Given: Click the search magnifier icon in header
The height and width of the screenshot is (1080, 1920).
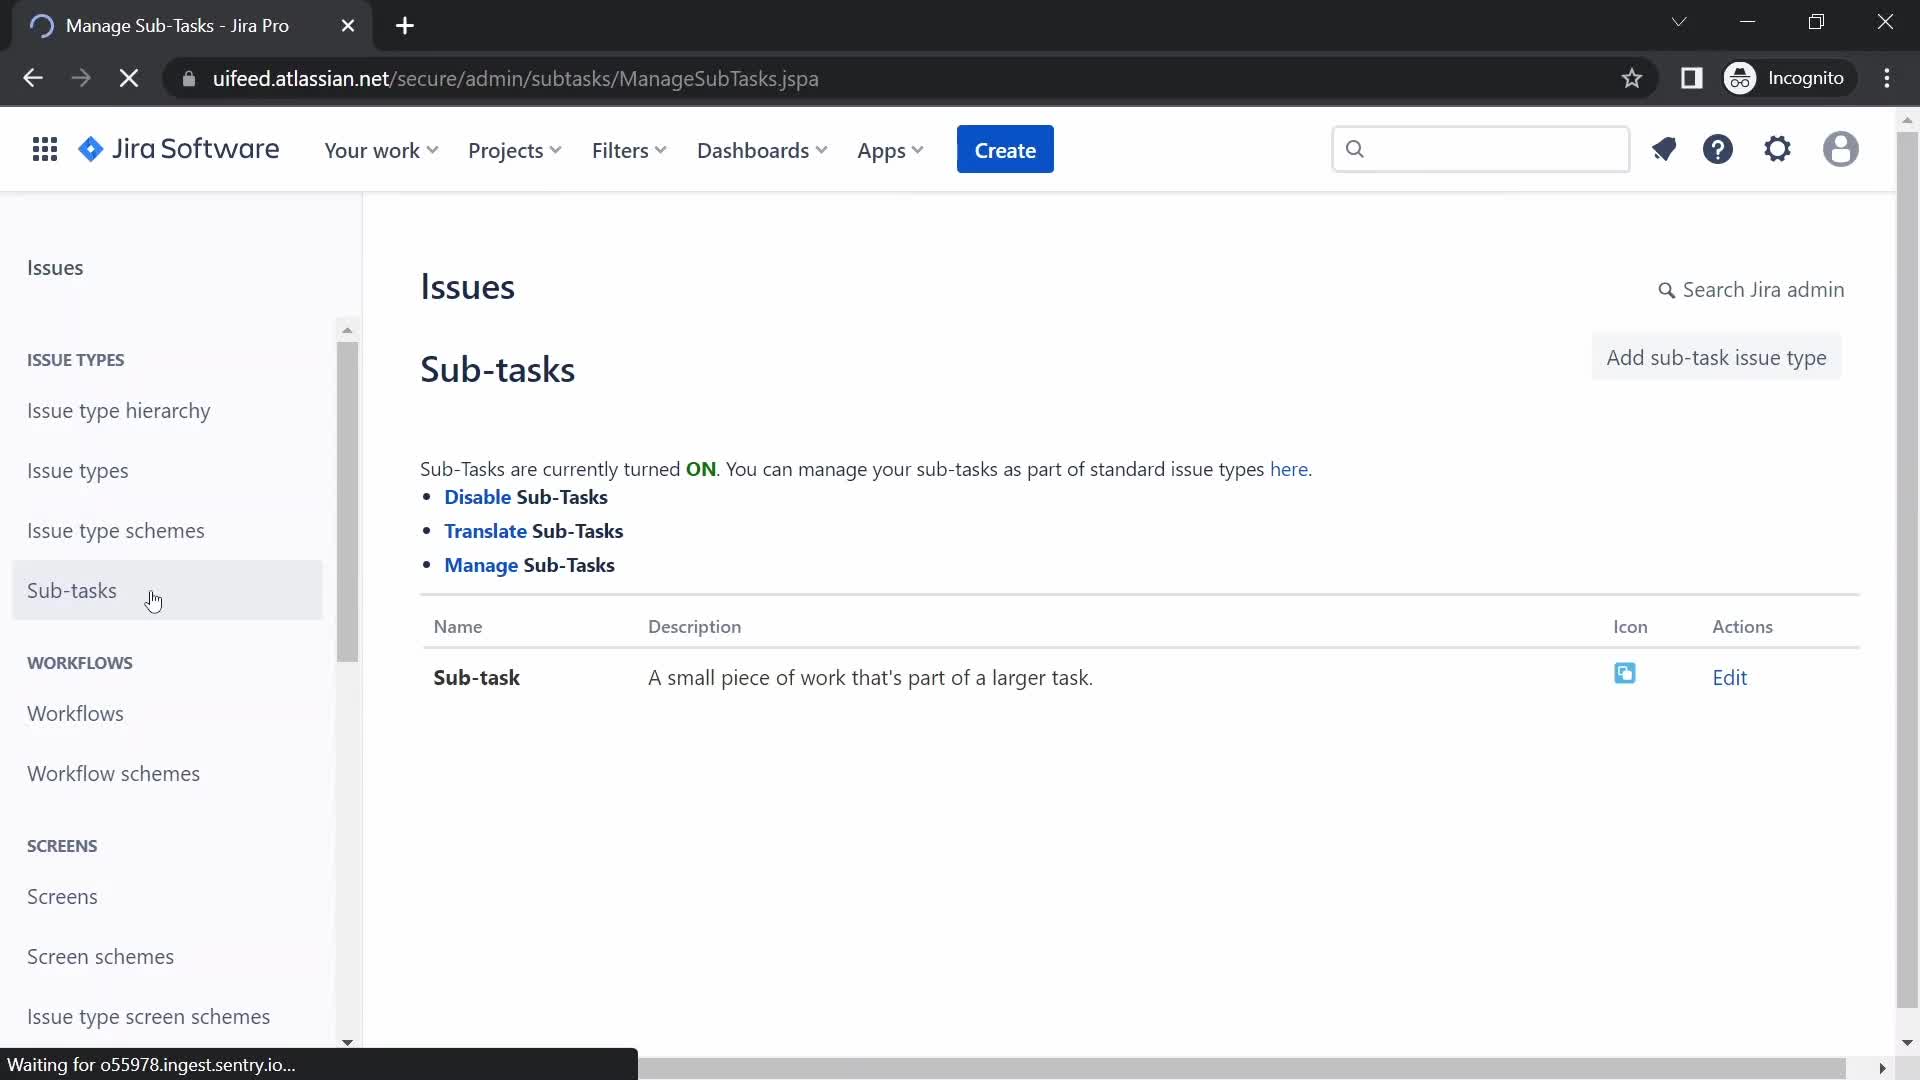Looking at the screenshot, I should point(1356,149).
